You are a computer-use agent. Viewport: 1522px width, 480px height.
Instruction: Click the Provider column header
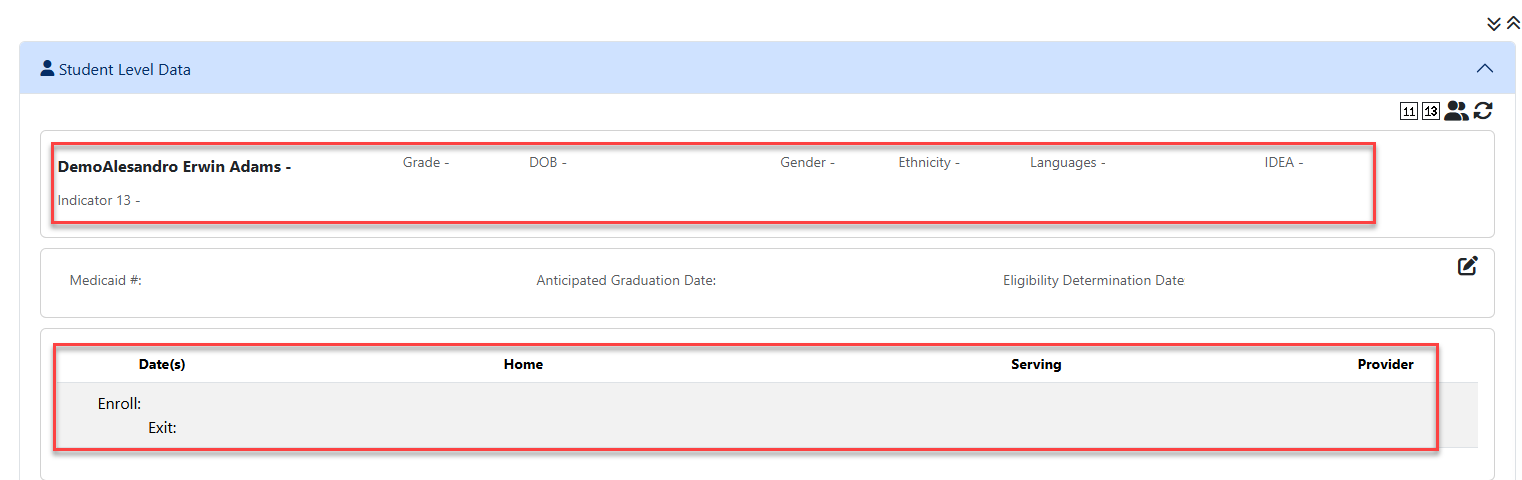[x=1385, y=365]
